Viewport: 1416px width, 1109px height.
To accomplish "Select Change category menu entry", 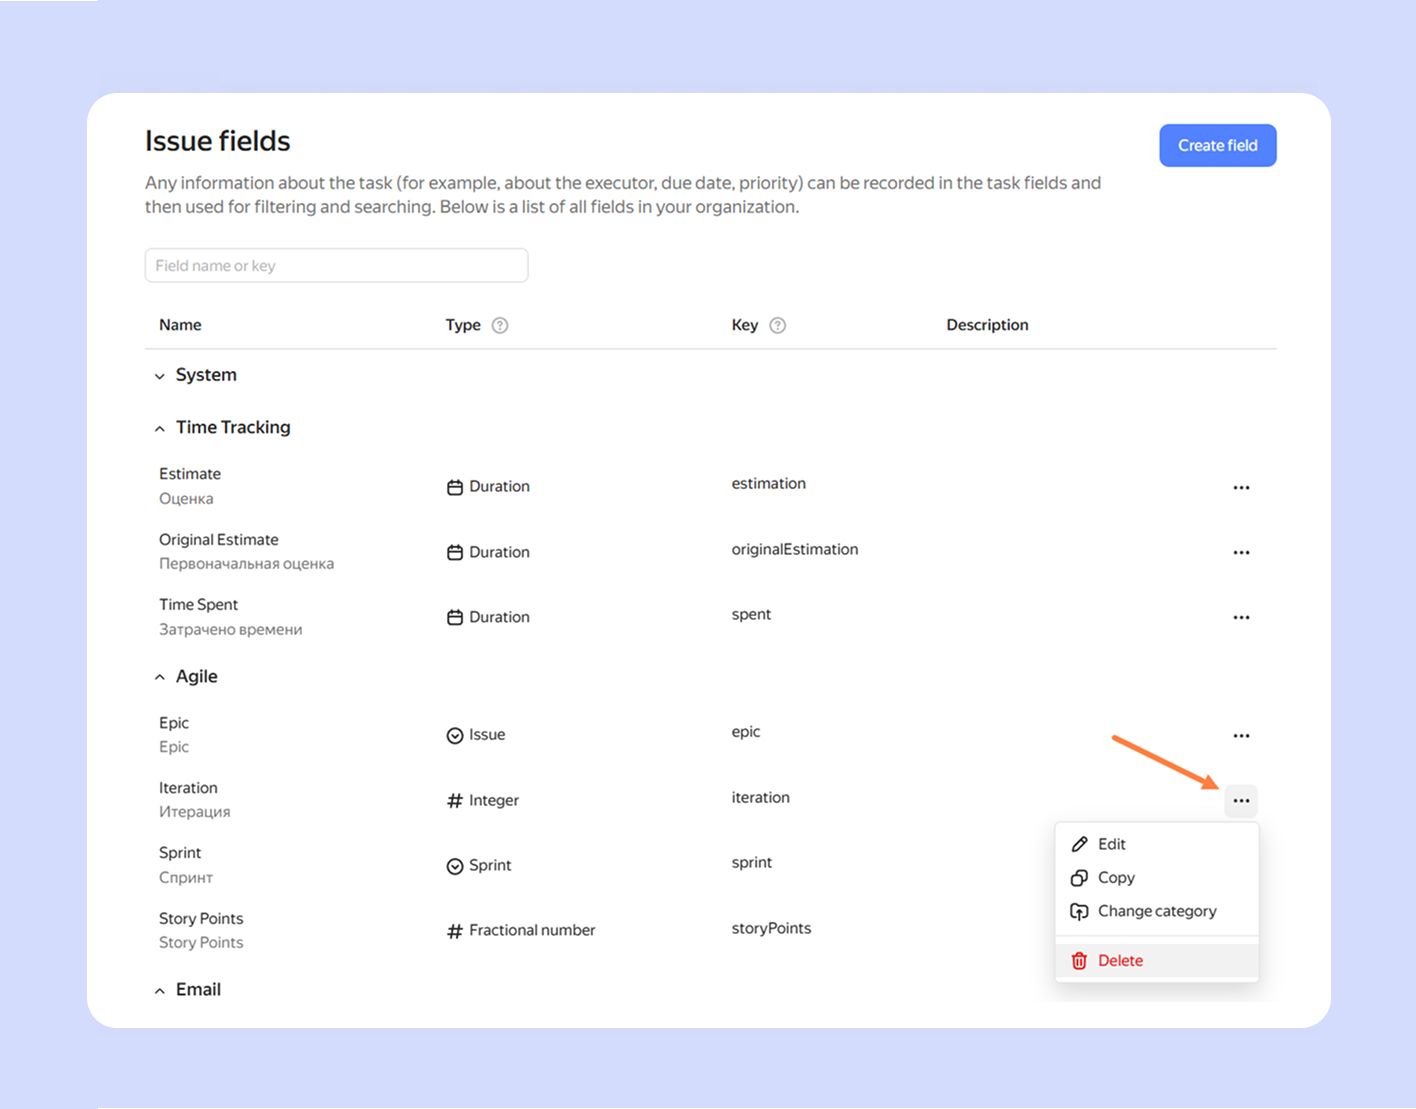I will [1156, 911].
